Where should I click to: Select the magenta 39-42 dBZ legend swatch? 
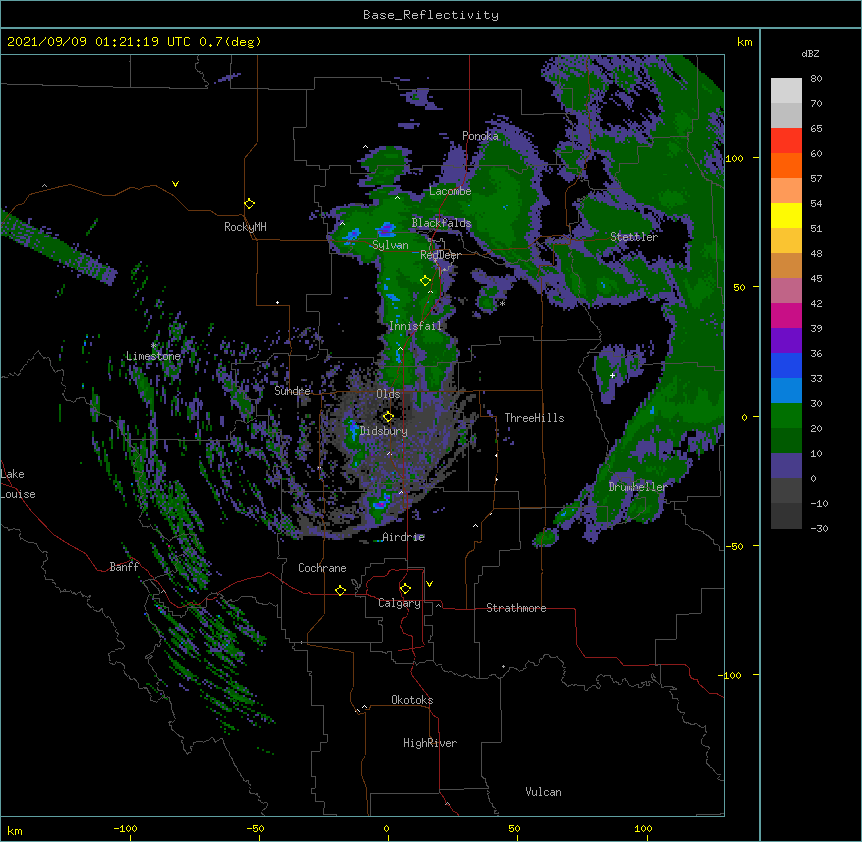786,316
